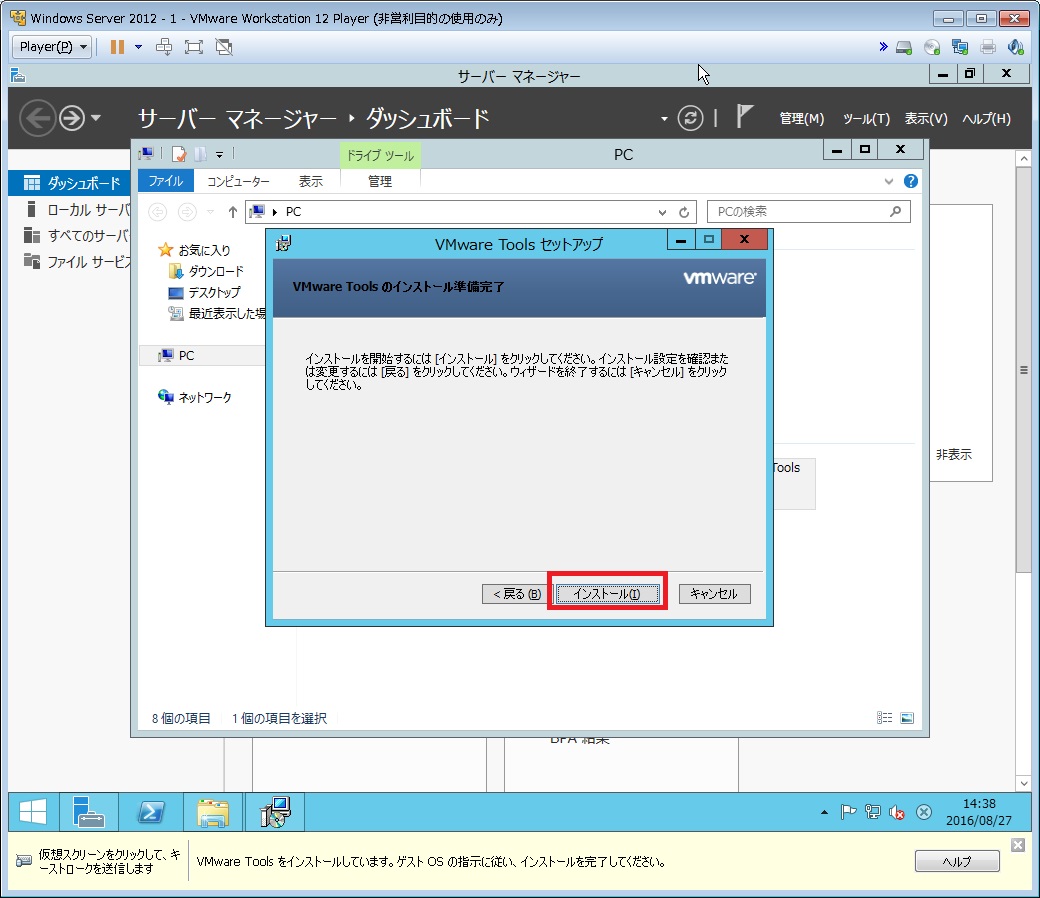Expand the hidden devices chevron in VMware toolbar
Viewport: 1040px width, 898px height.
[883, 46]
